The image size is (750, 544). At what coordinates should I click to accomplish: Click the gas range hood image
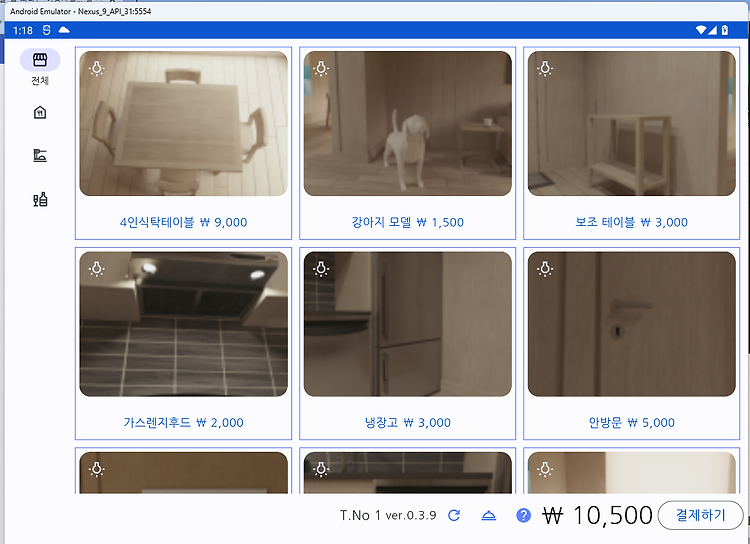184,324
